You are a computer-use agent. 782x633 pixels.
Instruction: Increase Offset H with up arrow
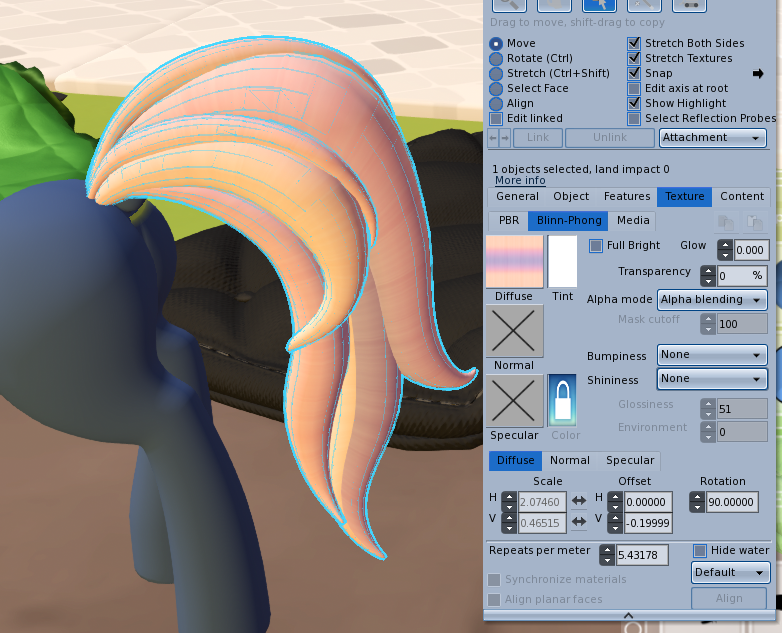pyautogui.click(x=615, y=497)
